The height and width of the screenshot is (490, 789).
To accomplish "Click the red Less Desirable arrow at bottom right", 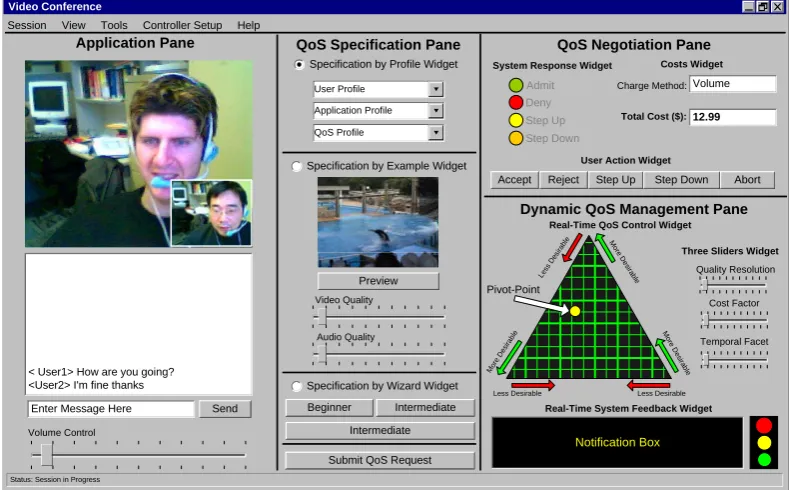I will (x=648, y=385).
